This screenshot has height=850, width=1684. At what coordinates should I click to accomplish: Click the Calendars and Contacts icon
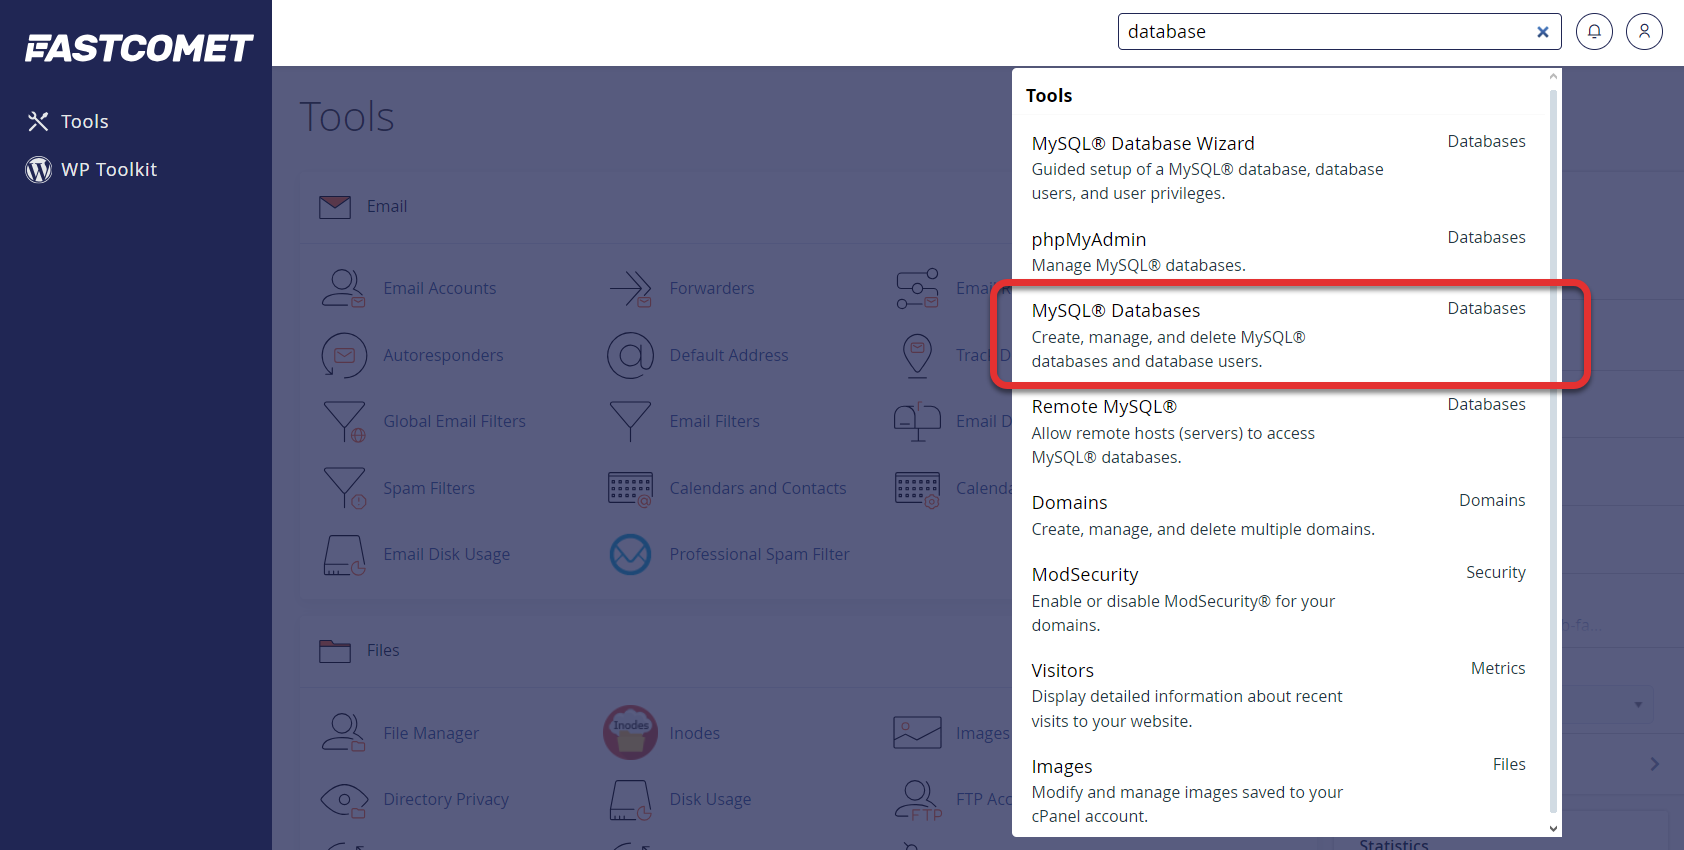[x=630, y=488]
